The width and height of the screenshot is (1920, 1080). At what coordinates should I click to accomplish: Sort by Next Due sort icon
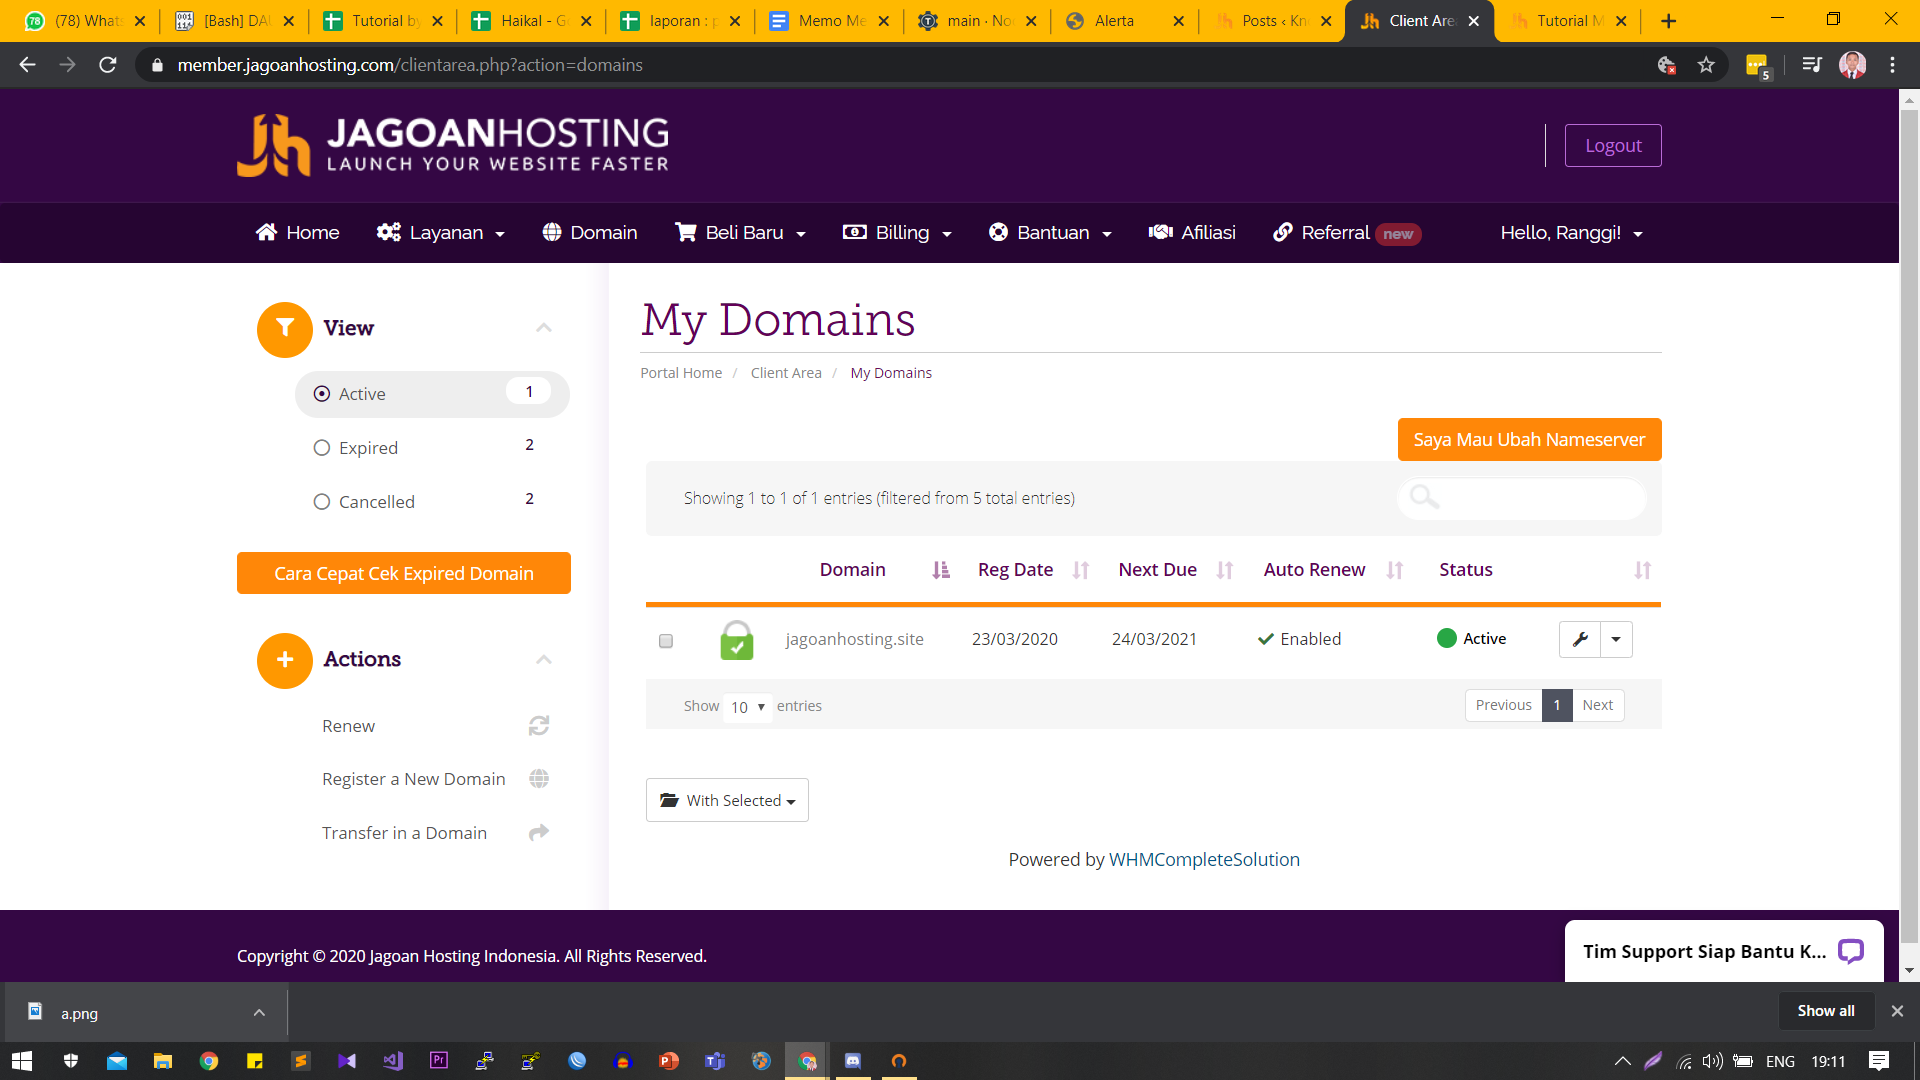[1225, 570]
